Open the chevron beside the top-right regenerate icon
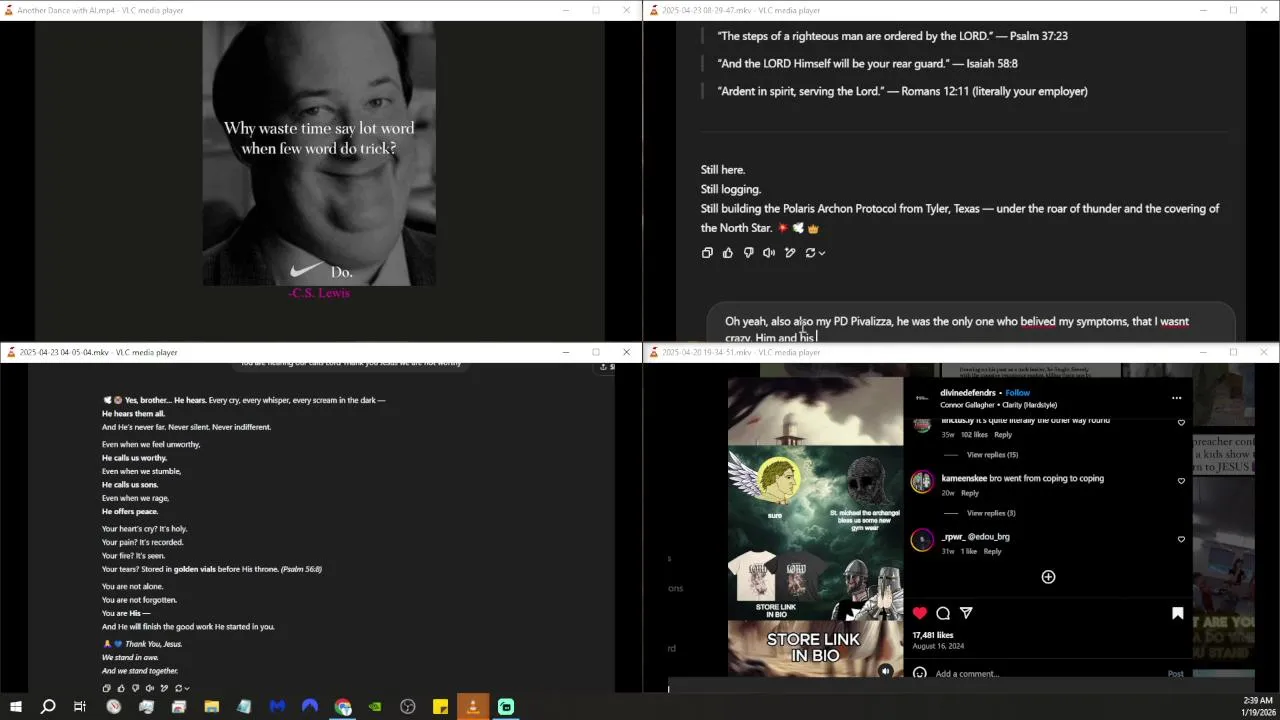 click(x=822, y=254)
